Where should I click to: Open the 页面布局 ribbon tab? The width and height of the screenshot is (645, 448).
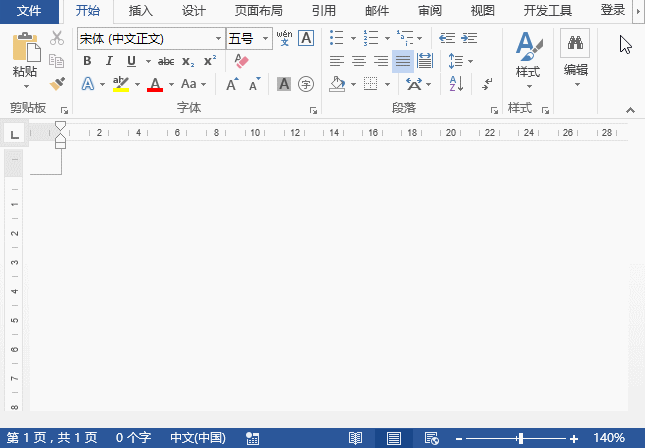258,11
